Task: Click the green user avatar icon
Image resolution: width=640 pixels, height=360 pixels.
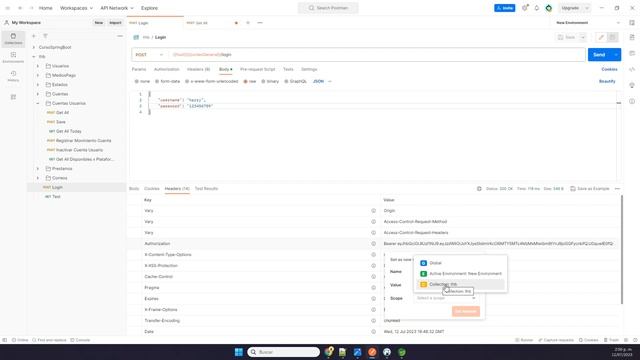Action: coord(549,8)
